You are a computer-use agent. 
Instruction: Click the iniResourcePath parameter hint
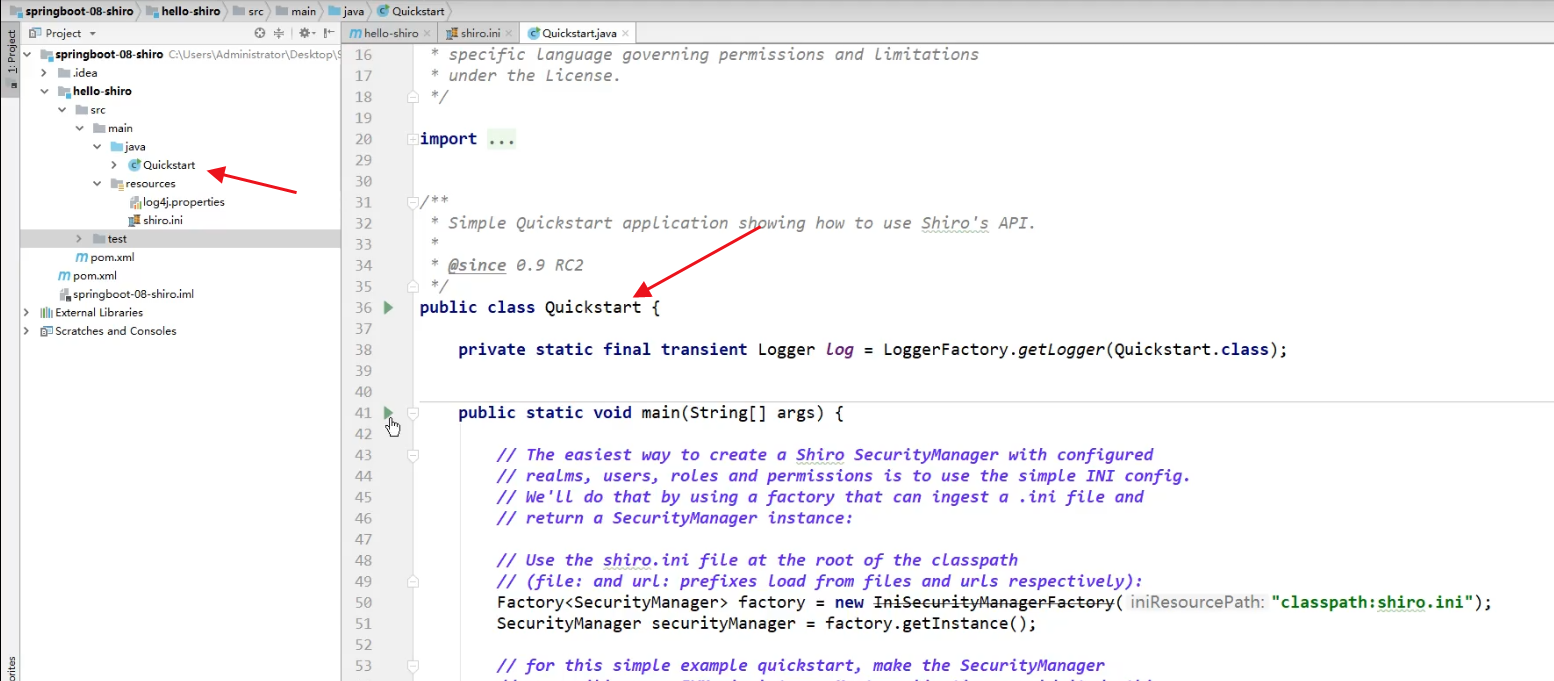pyautogui.click(x=1198, y=602)
